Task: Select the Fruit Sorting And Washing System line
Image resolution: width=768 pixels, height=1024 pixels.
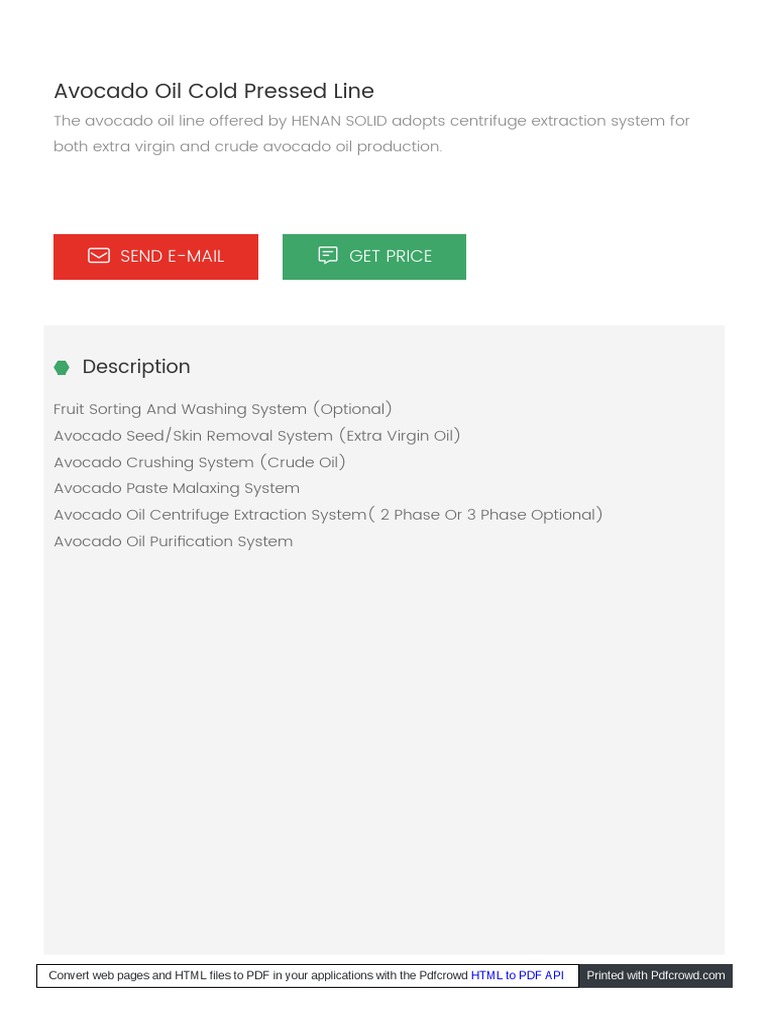Action: tap(223, 409)
